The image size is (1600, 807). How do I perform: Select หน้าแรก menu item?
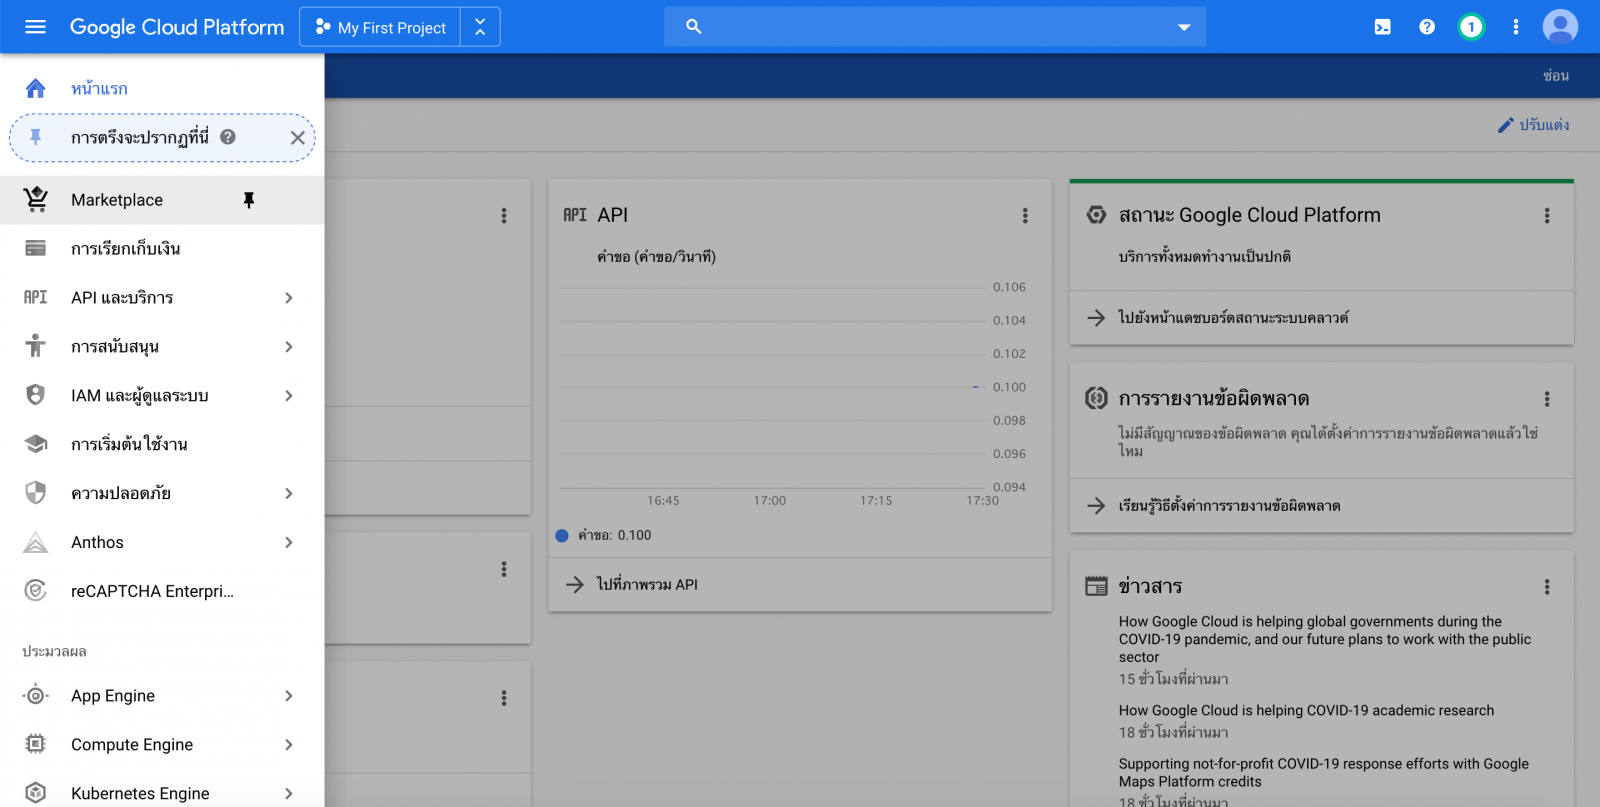[x=162, y=88]
